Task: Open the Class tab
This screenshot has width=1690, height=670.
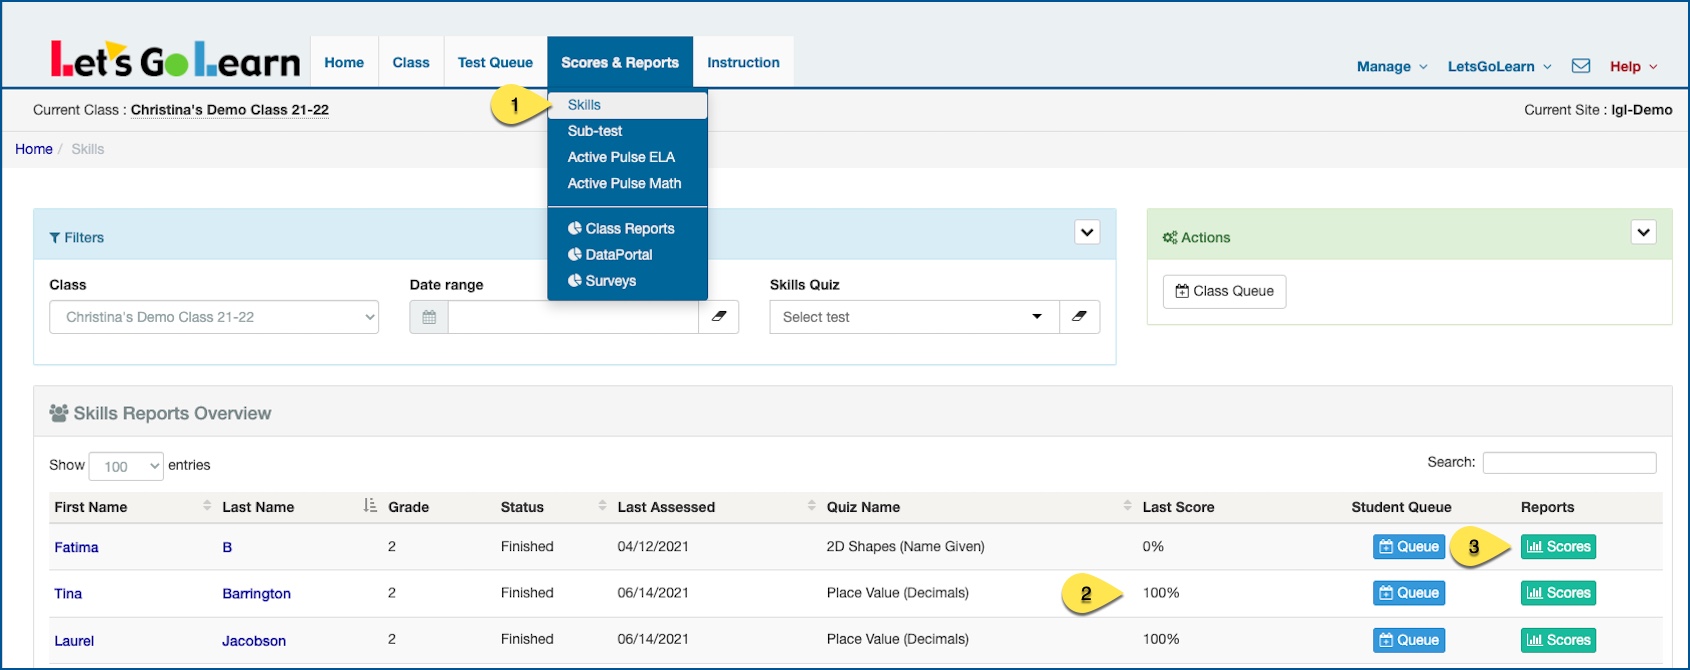Action: coord(411,62)
